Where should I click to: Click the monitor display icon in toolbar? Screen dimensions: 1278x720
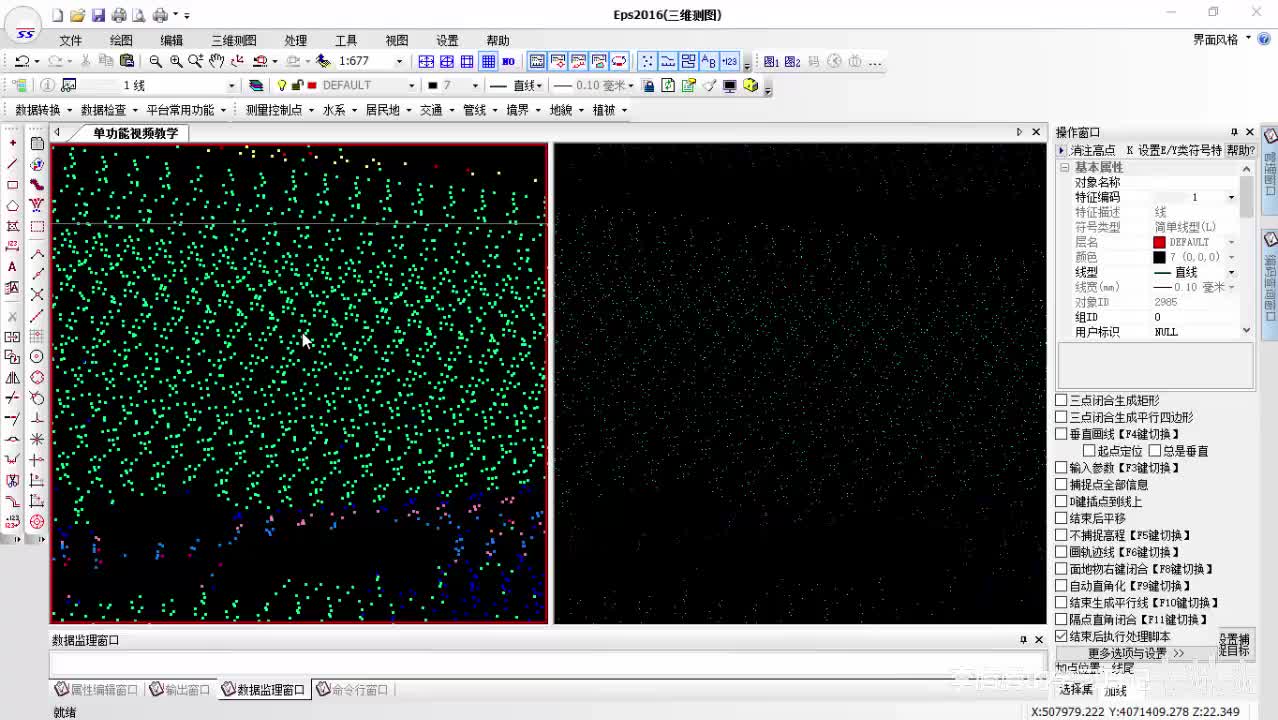click(x=729, y=86)
